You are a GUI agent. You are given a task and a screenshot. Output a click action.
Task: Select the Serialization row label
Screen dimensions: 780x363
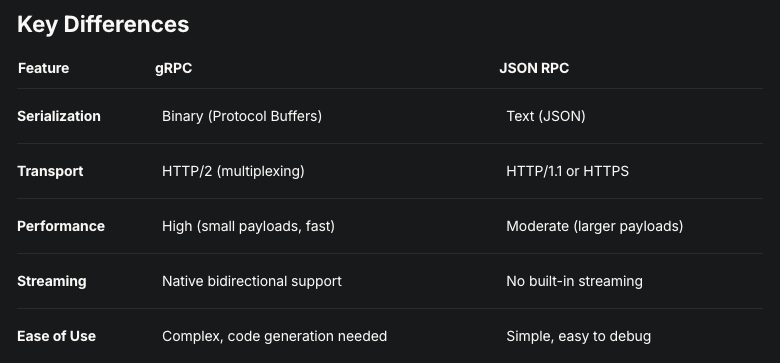pyautogui.click(x=59, y=116)
